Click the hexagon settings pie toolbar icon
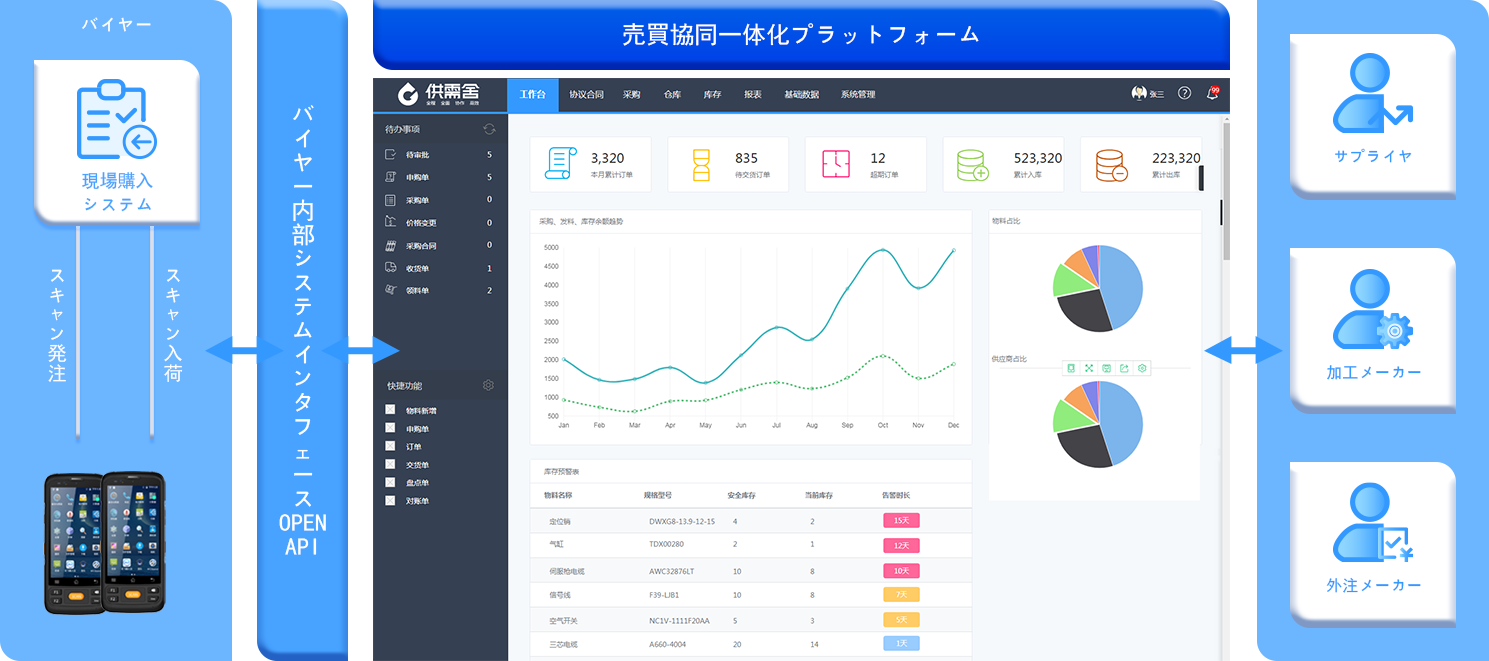1489x661 pixels. click(x=1142, y=368)
